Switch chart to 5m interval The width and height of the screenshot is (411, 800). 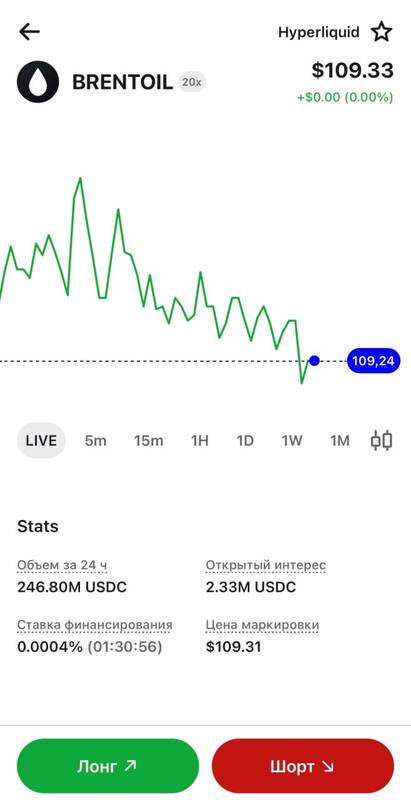(96, 440)
